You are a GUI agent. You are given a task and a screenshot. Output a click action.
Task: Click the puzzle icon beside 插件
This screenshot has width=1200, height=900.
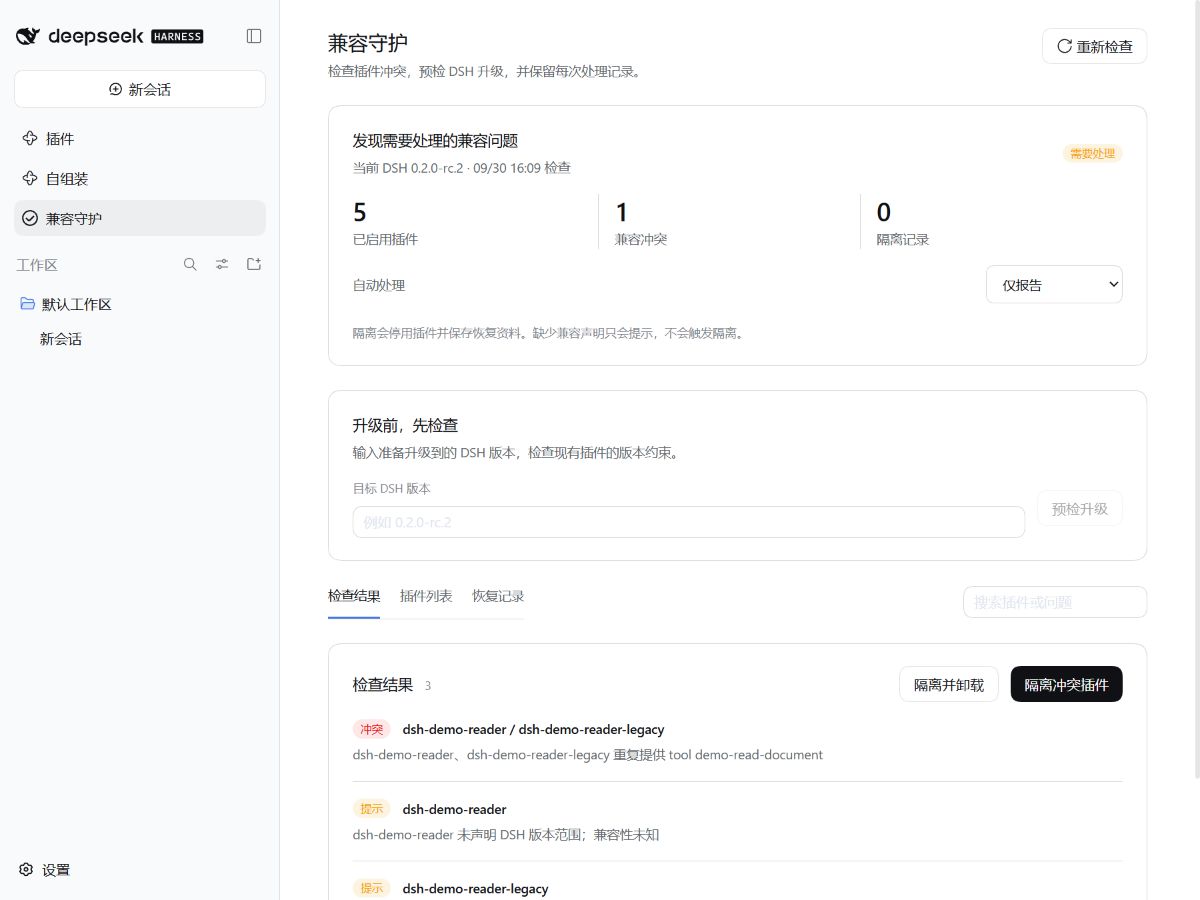point(30,139)
